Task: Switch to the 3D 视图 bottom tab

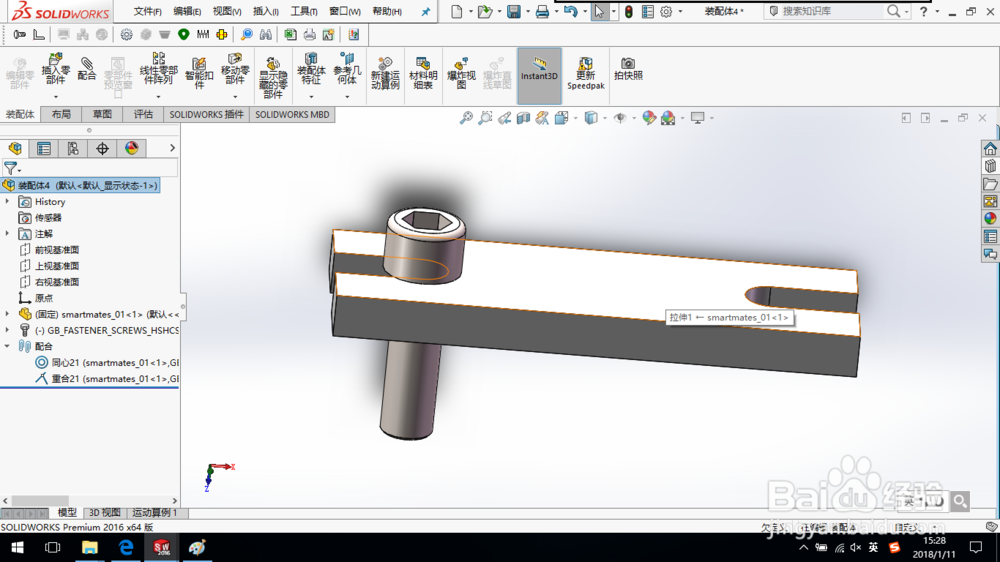Action: click(x=105, y=513)
